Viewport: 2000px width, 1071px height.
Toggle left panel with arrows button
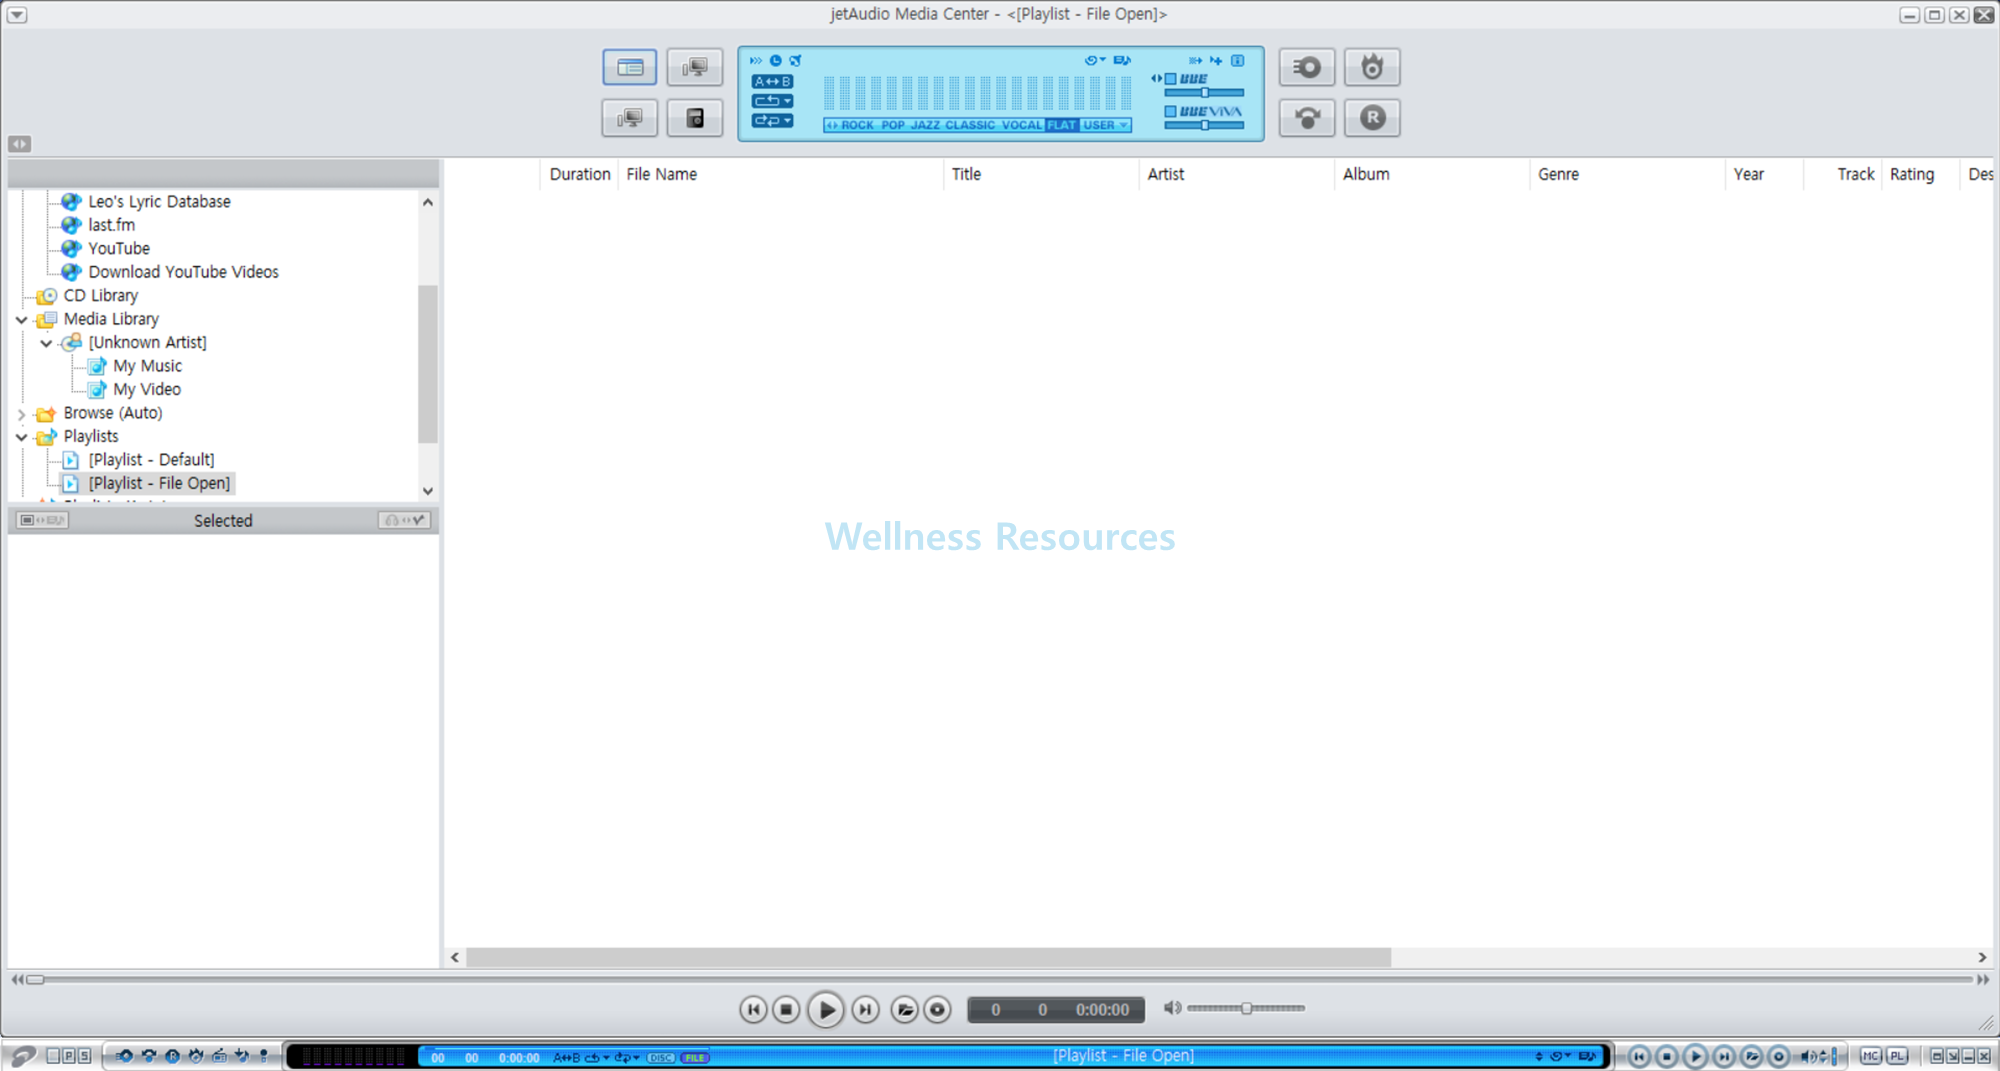(20, 144)
